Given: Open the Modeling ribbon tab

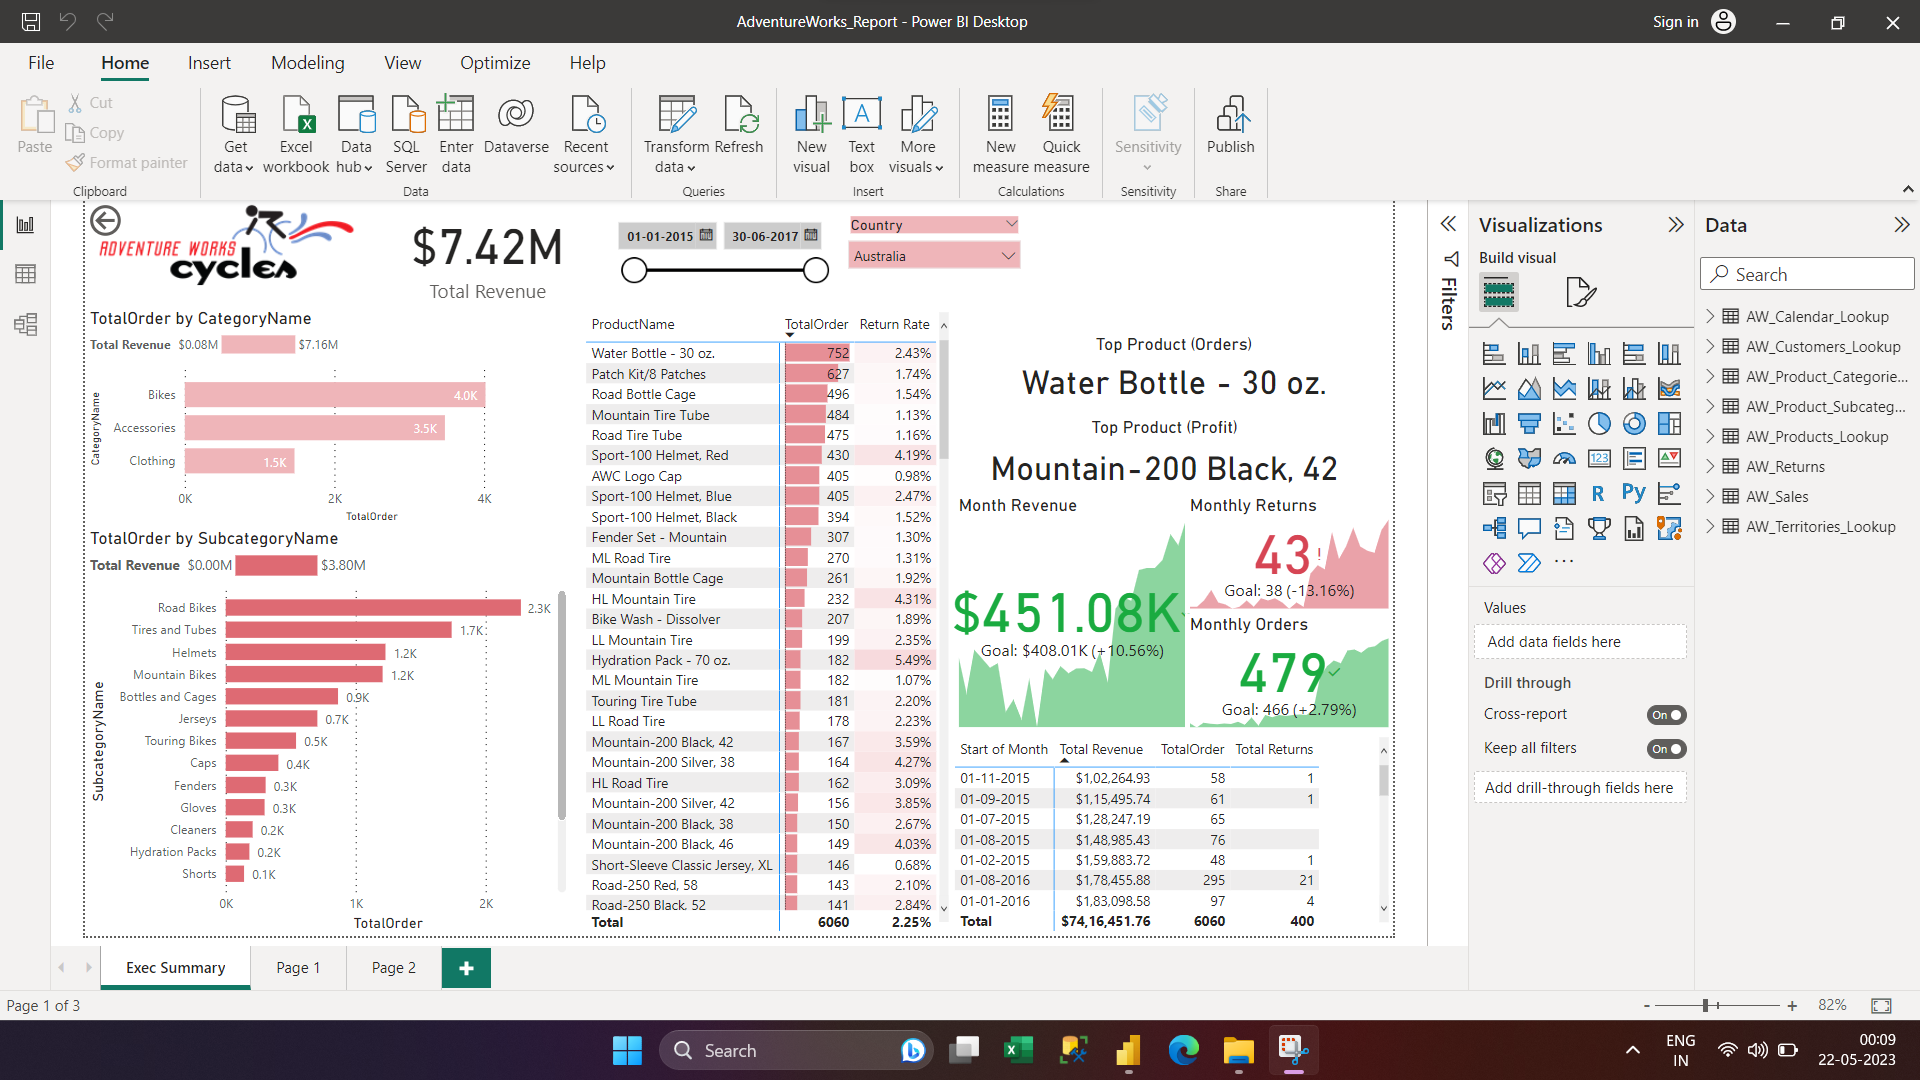Looking at the screenshot, I should [307, 63].
